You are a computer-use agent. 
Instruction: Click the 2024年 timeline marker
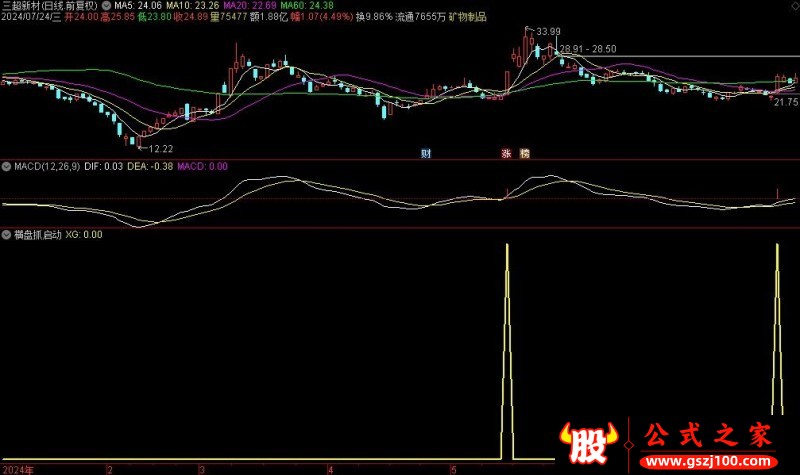(18, 470)
